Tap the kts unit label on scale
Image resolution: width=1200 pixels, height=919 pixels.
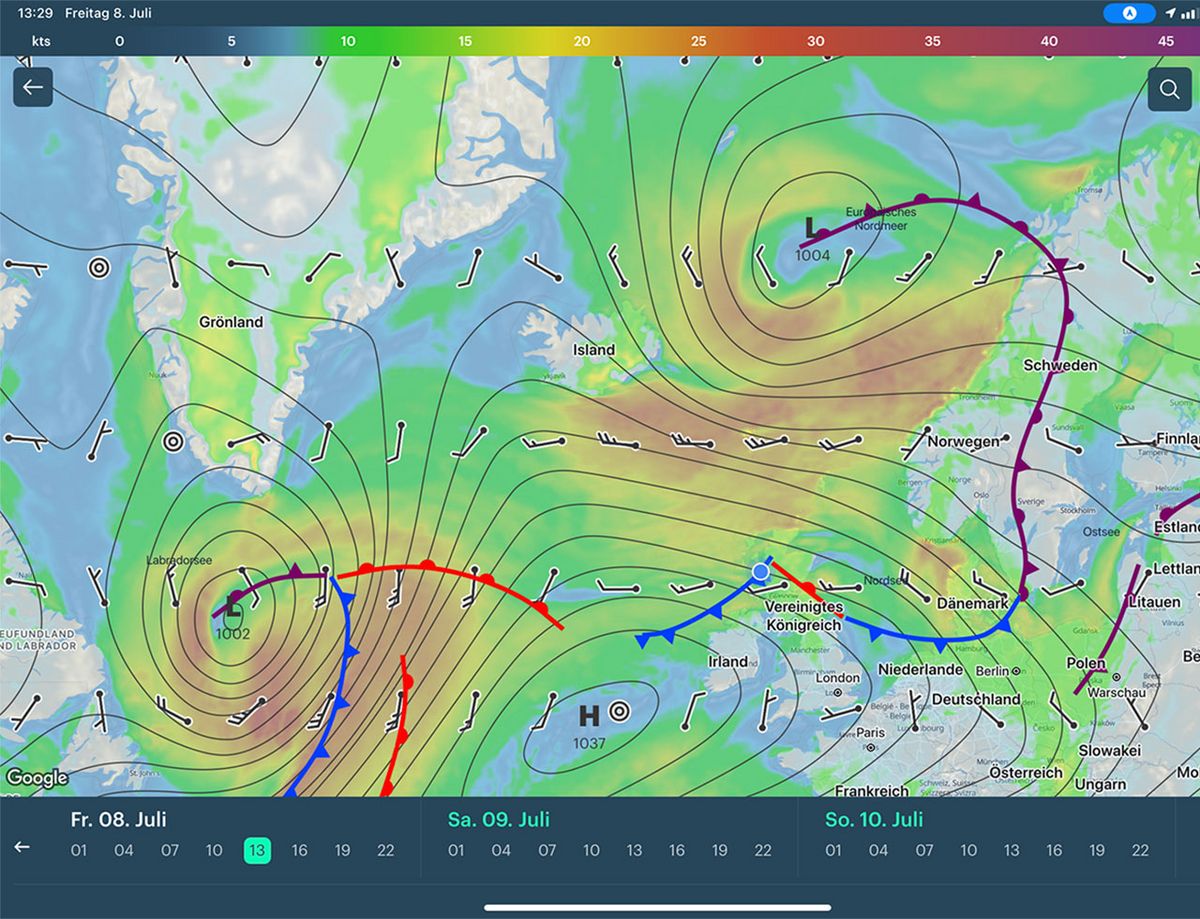[x=40, y=41]
